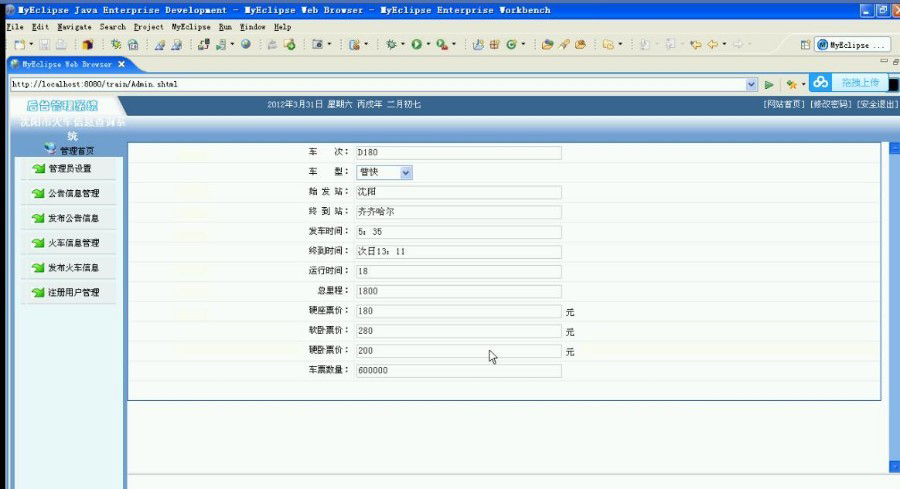Click the Open Perspective icon

click(x=805, y=45)
